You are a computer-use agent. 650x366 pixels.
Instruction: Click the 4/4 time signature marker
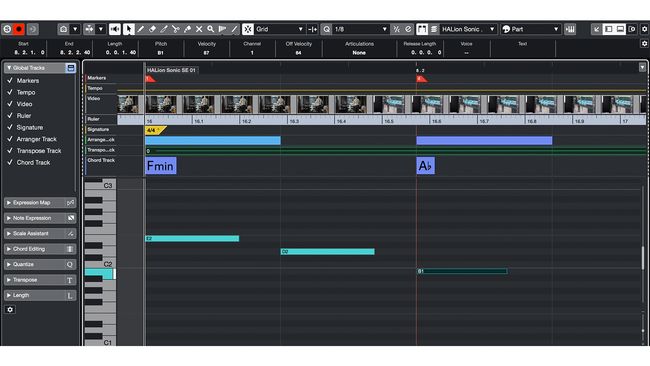[155, 130]
